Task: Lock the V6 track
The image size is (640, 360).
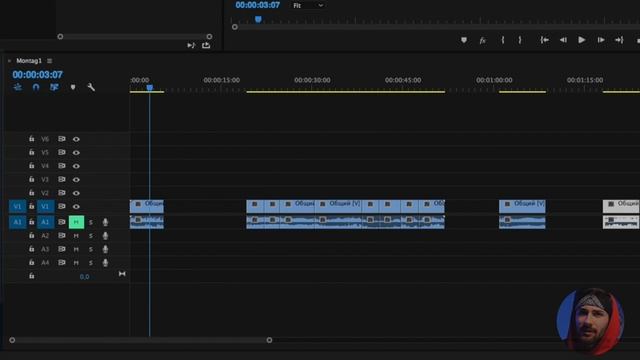Action: (x=31, y=139)
